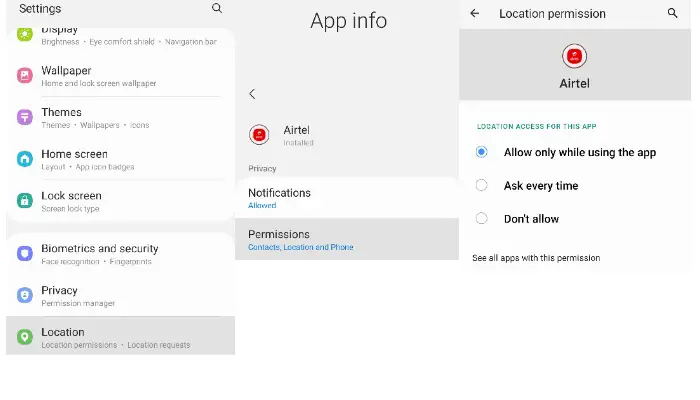The image size is (700, 400).
Task: Tap the Biometrics and security shield icon
Action: 25,254
